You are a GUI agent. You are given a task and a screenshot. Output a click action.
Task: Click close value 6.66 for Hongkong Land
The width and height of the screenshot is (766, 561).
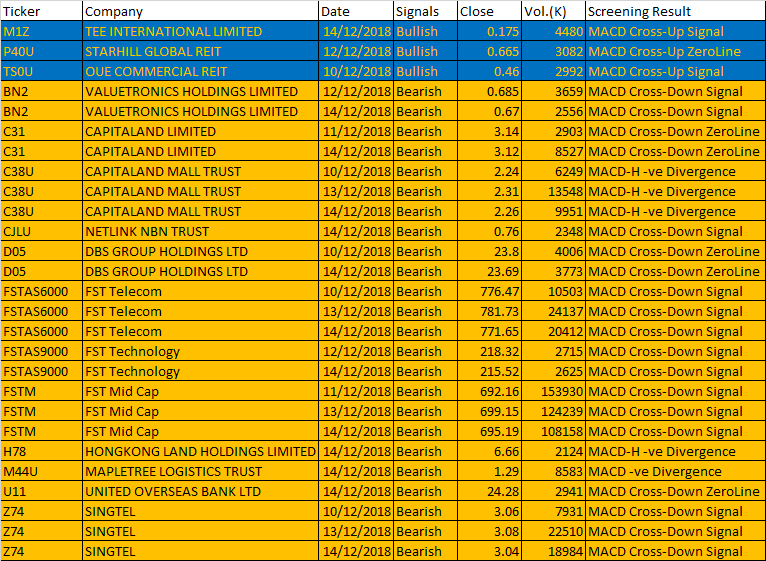(x=489, y=452)
